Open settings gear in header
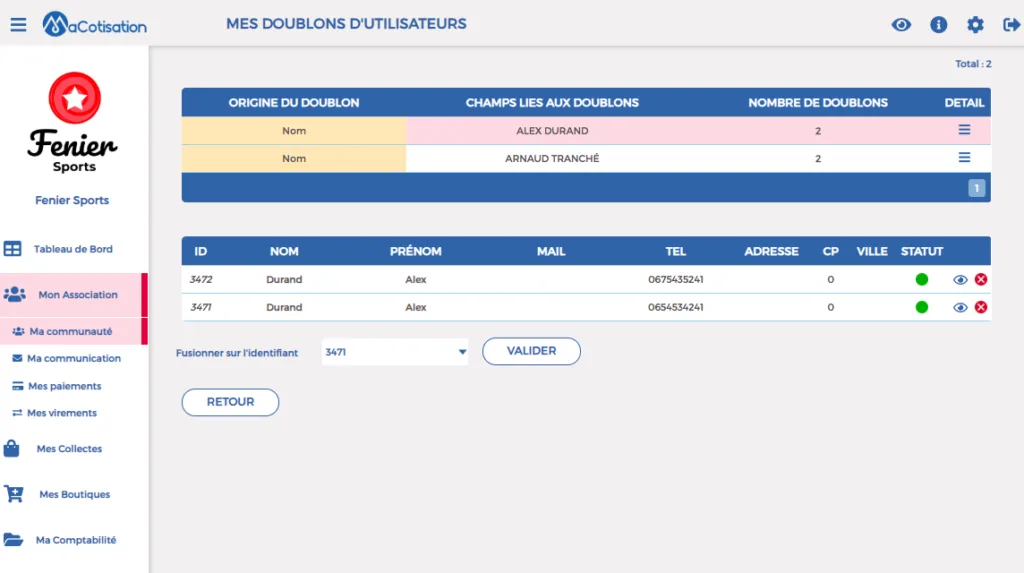Screen dimensions: 1024x573 pos(975,25)
